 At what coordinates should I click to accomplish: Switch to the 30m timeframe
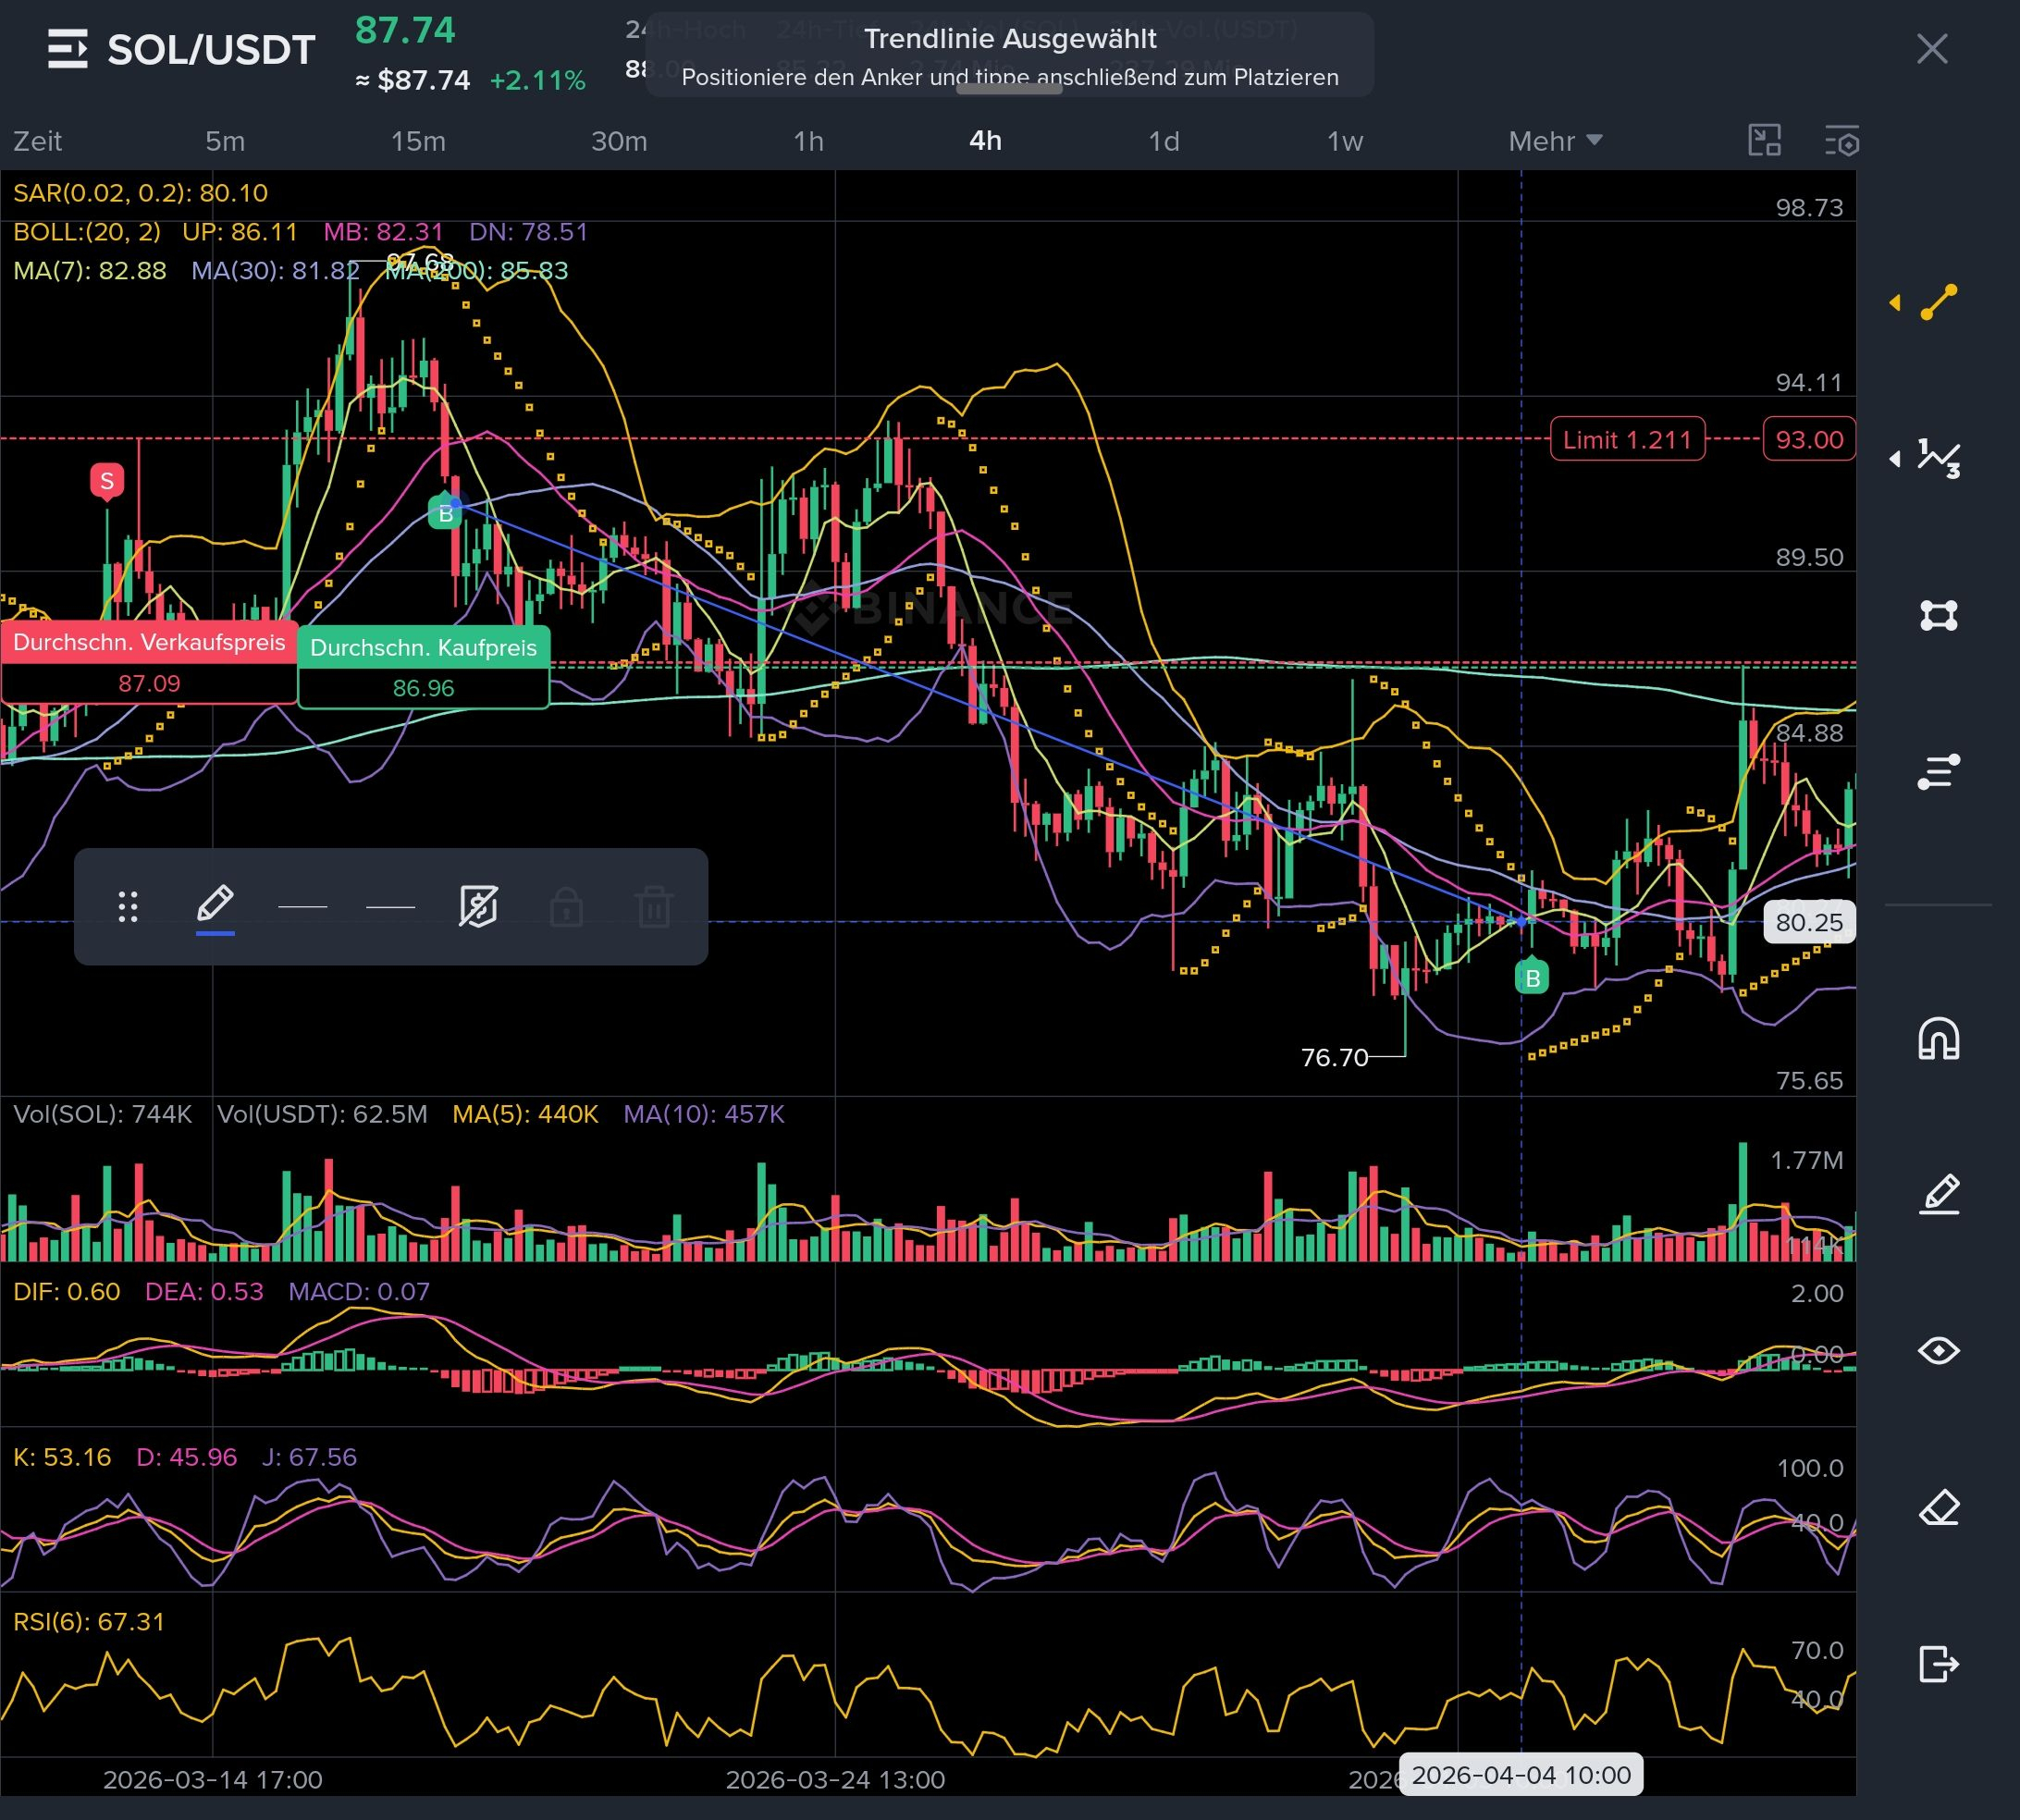pos(619,141)
